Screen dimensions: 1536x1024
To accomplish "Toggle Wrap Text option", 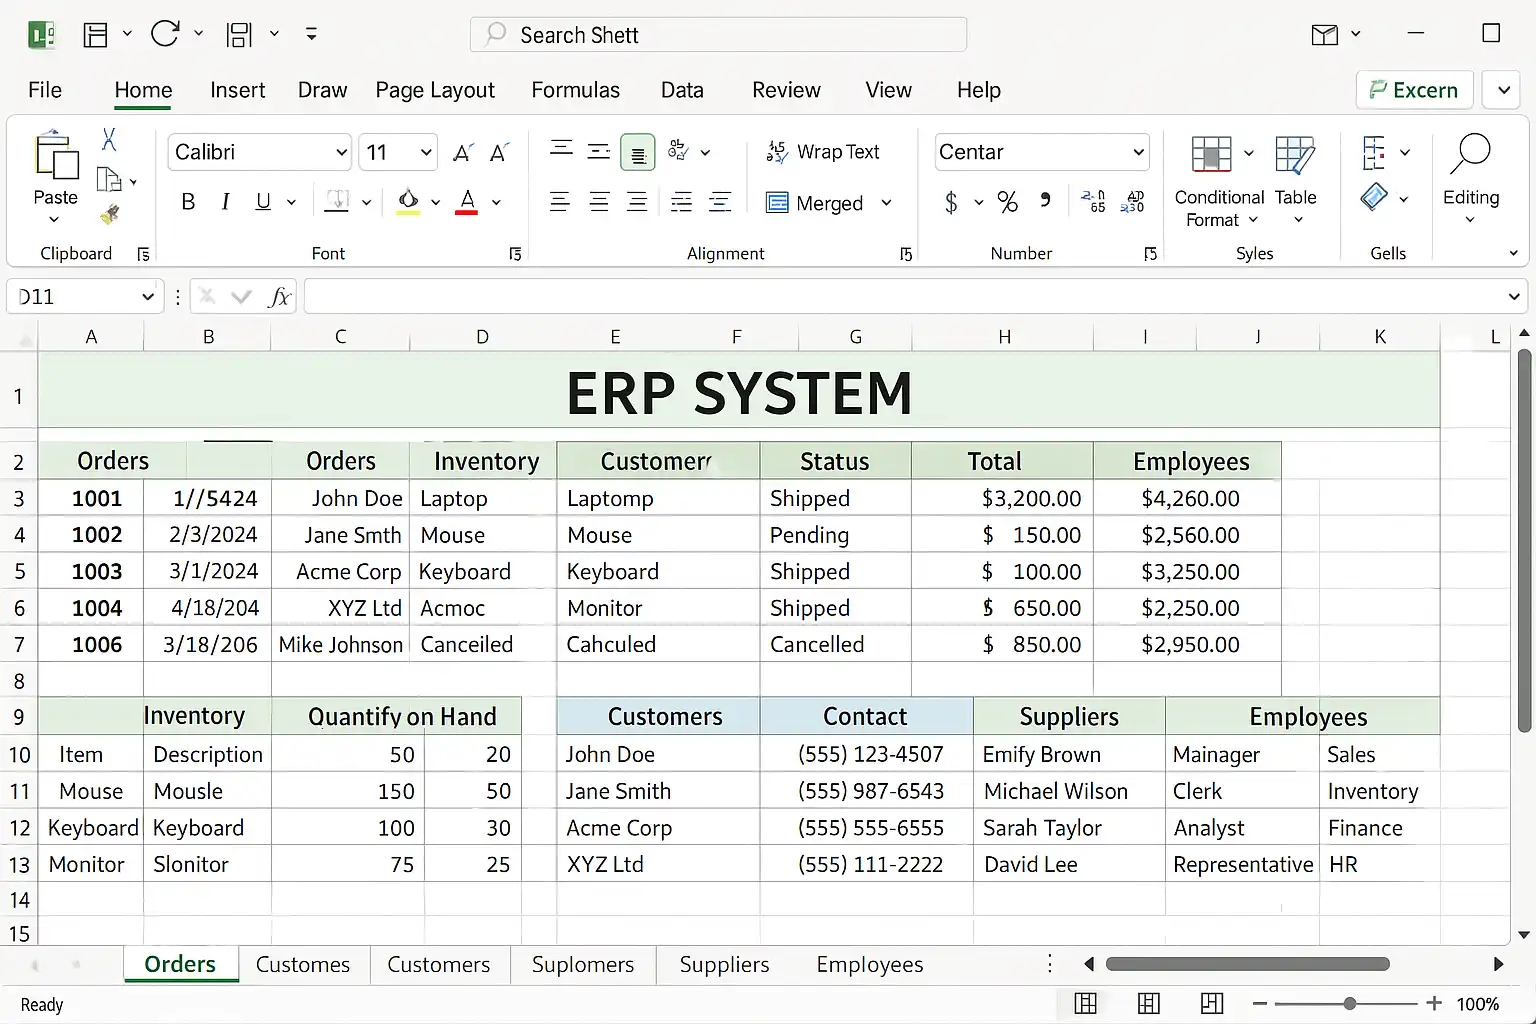I will click(823, 152).
